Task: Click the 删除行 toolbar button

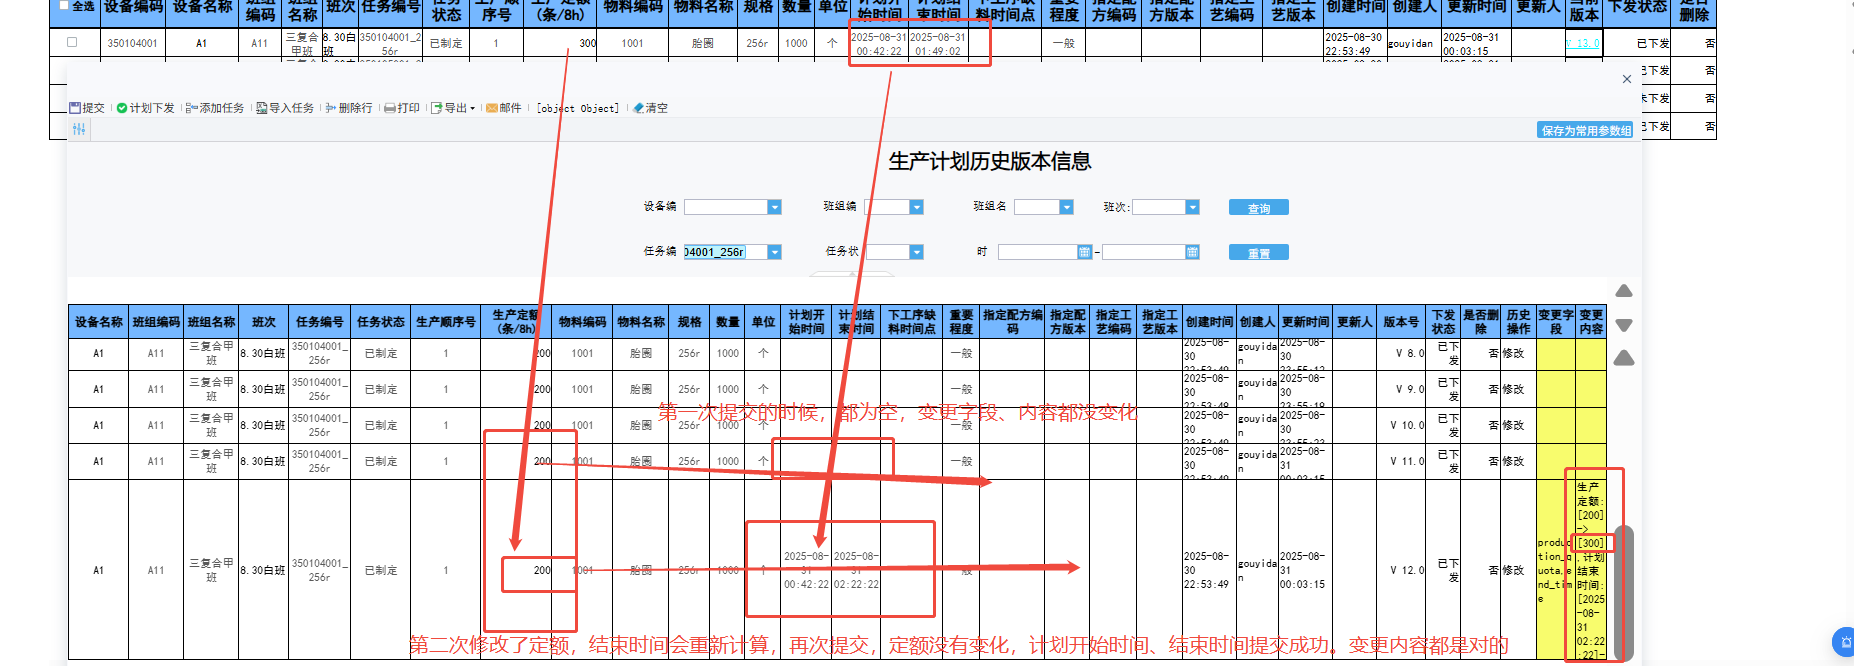Action: click(x=349, y=108)
